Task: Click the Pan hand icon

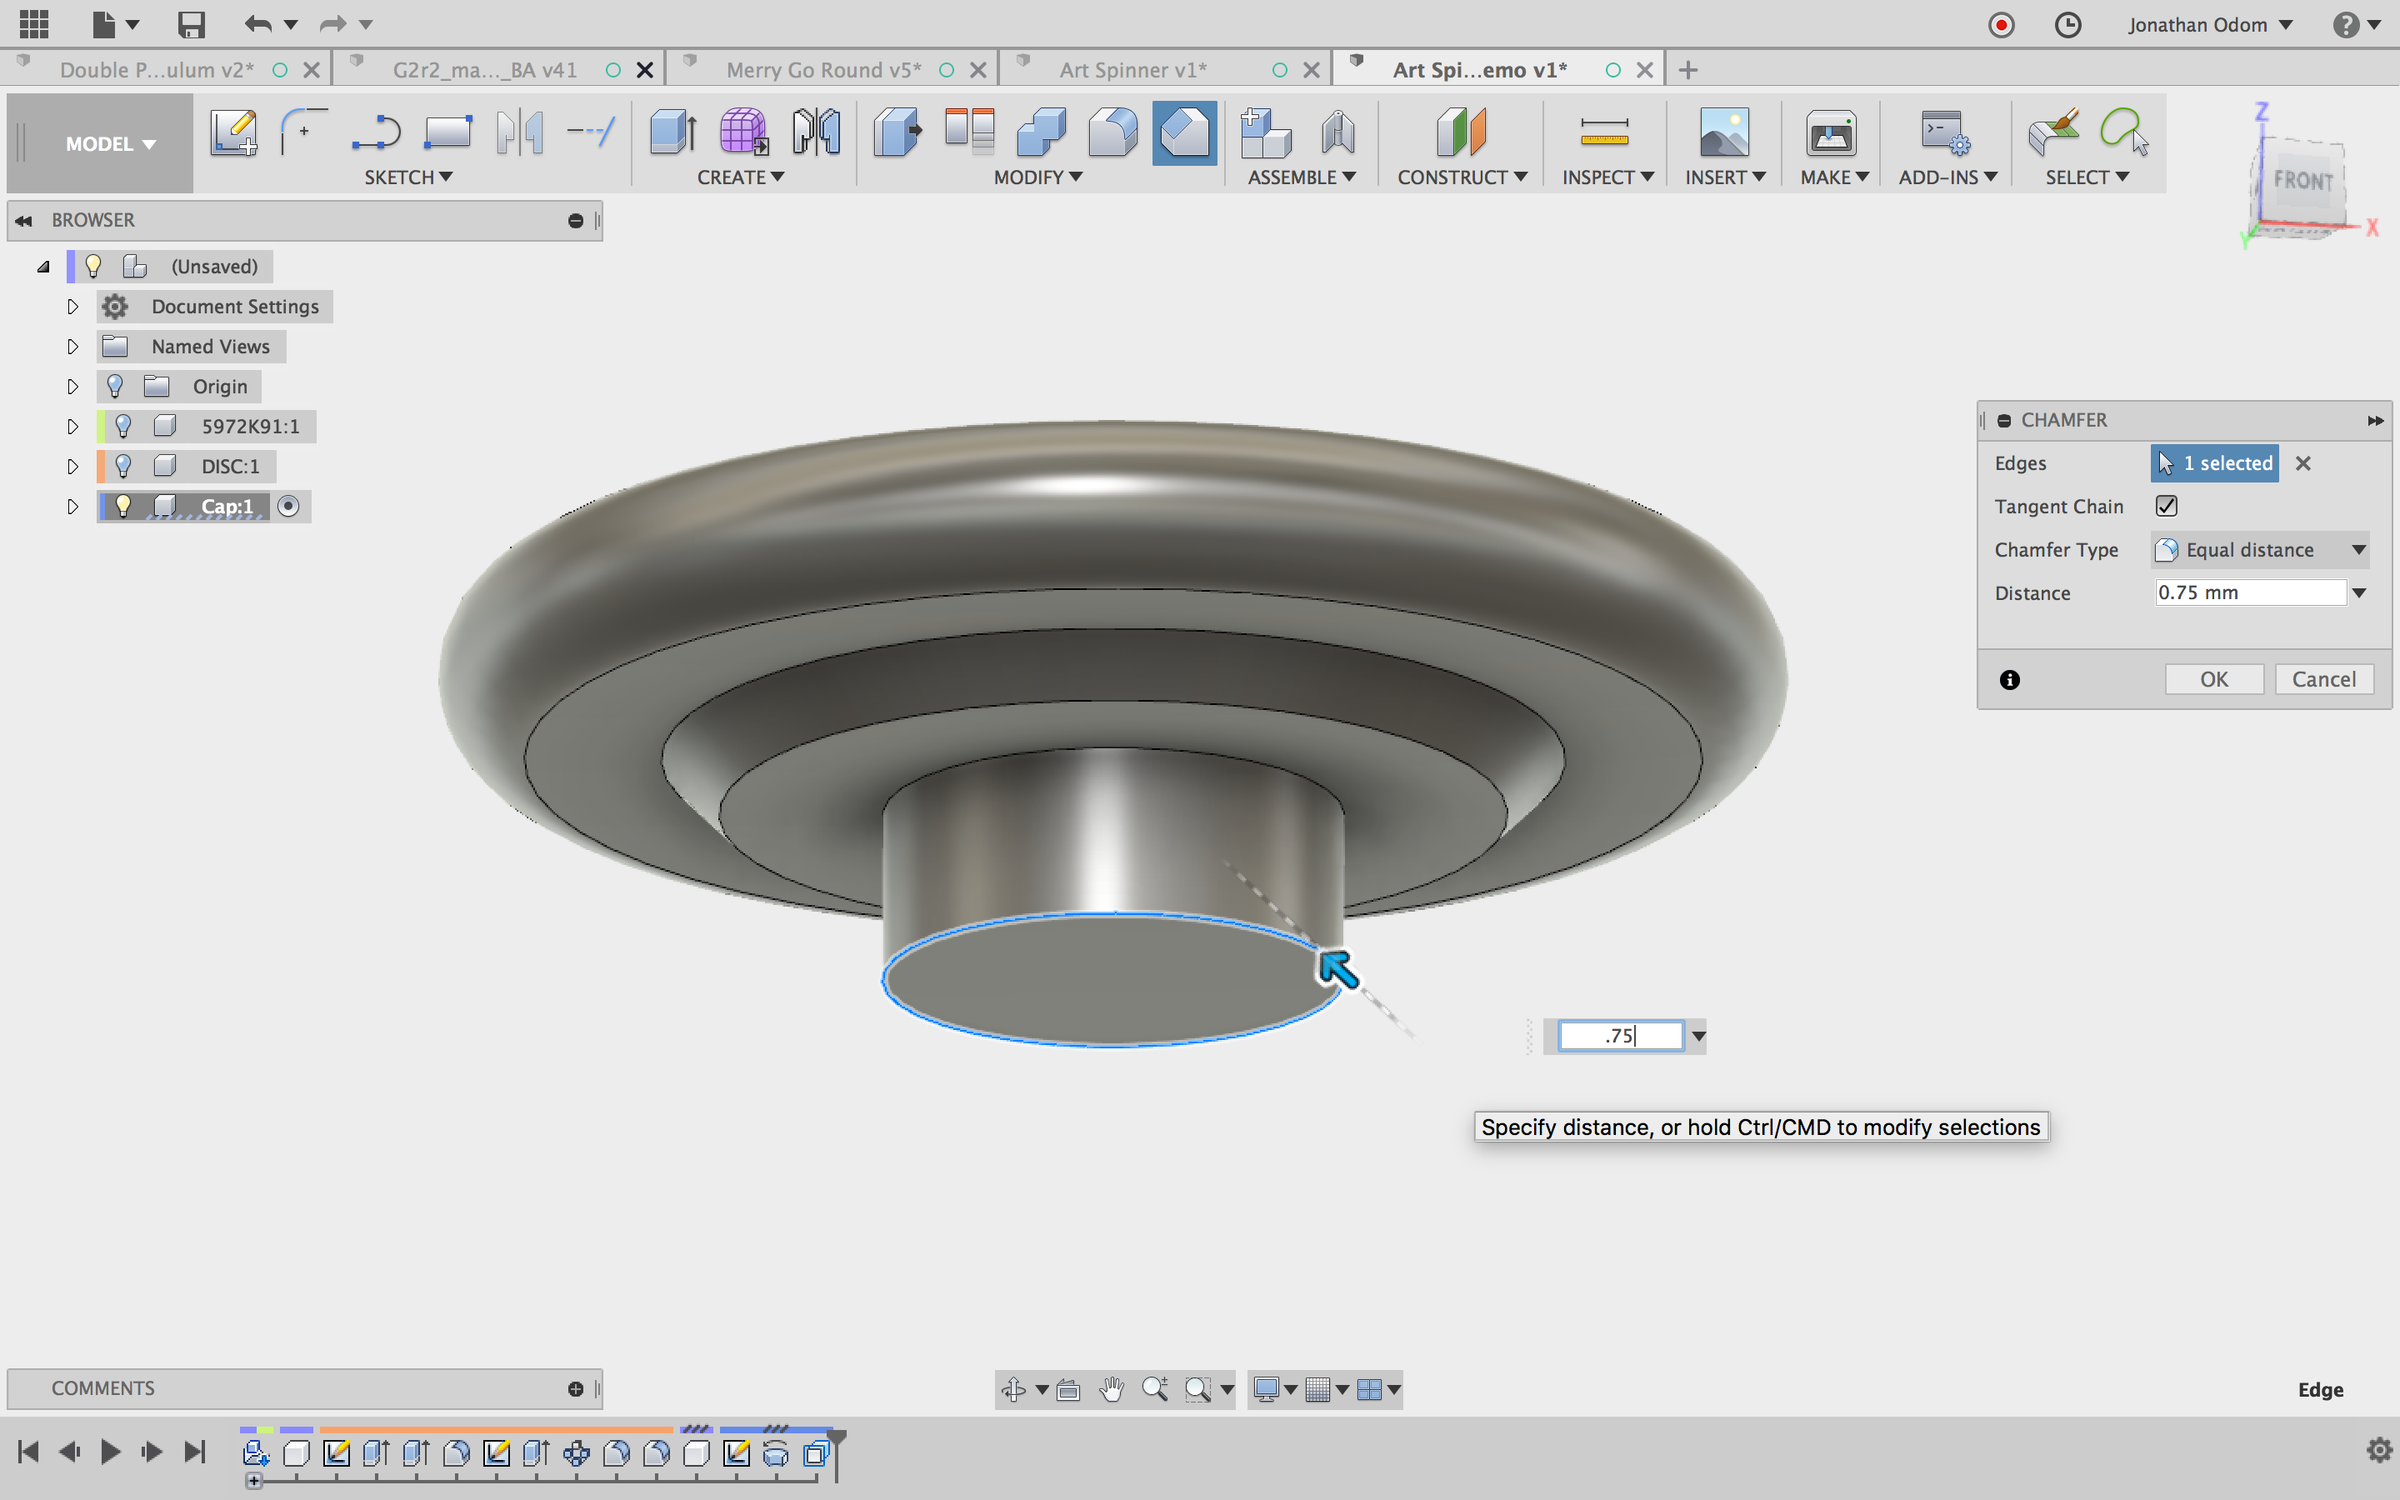Action: point(1111,1389)
